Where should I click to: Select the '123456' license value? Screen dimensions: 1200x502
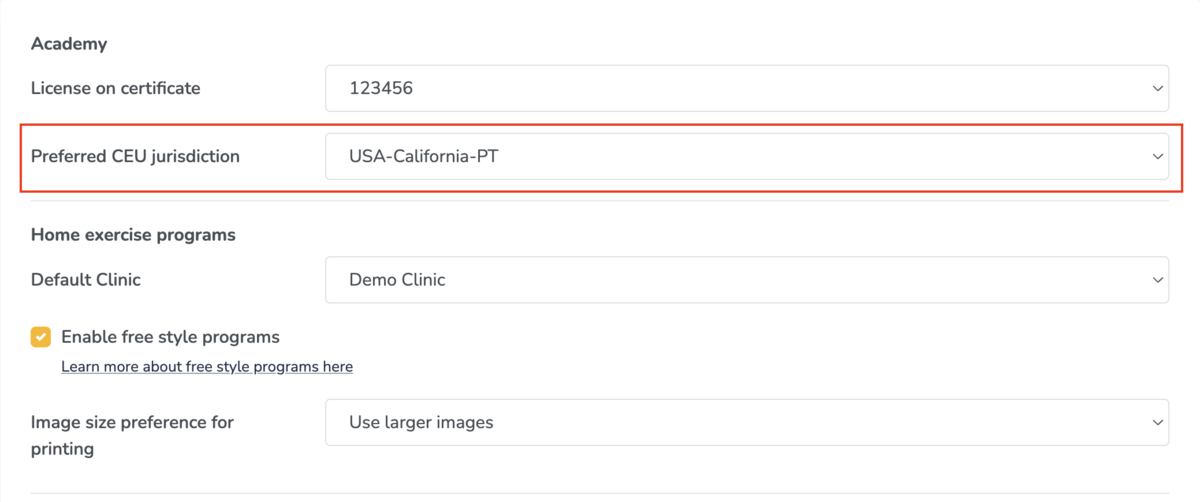381,89
